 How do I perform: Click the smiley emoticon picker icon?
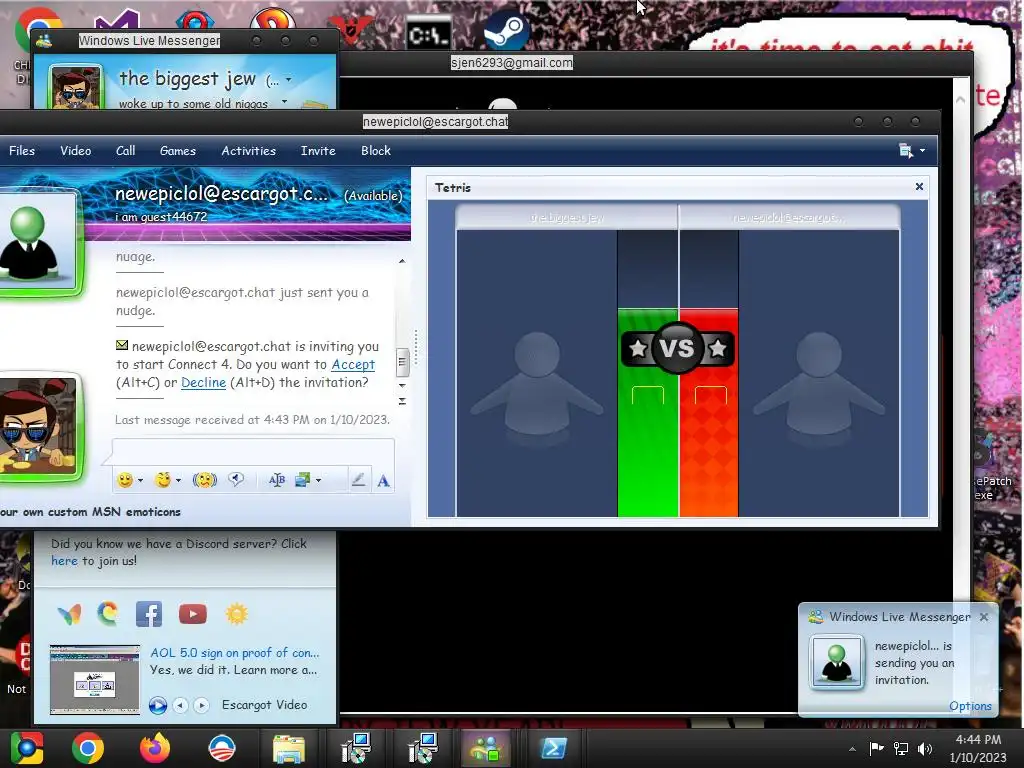click(125, 480)
